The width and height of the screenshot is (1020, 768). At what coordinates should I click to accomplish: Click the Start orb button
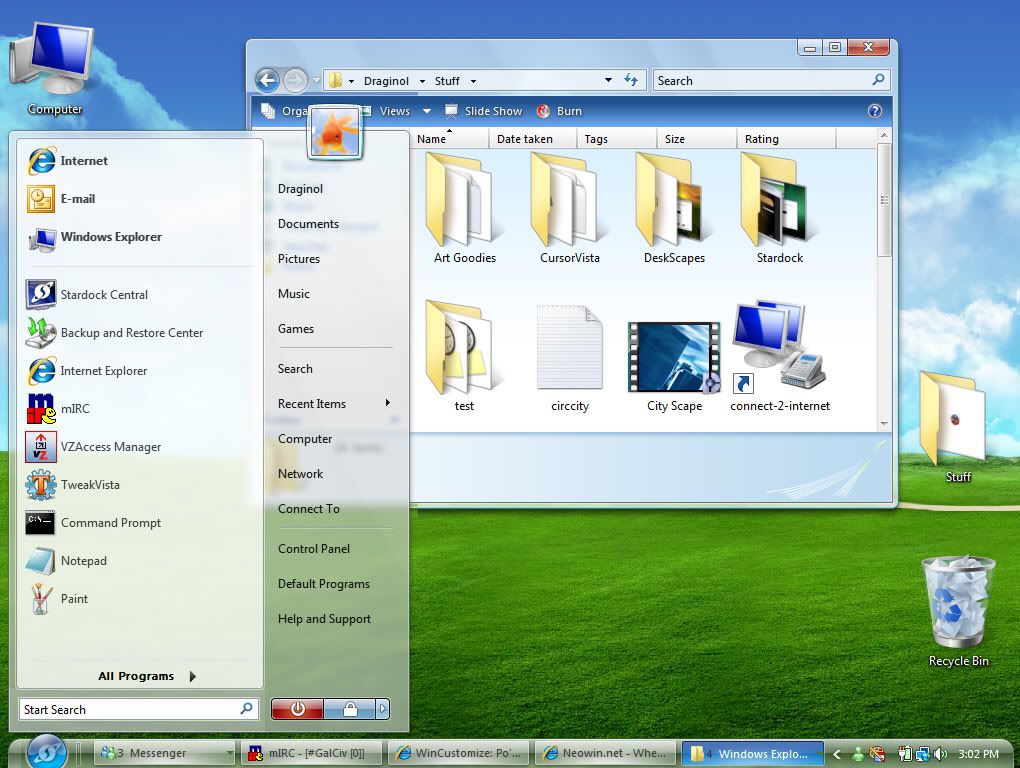[46, 751]
